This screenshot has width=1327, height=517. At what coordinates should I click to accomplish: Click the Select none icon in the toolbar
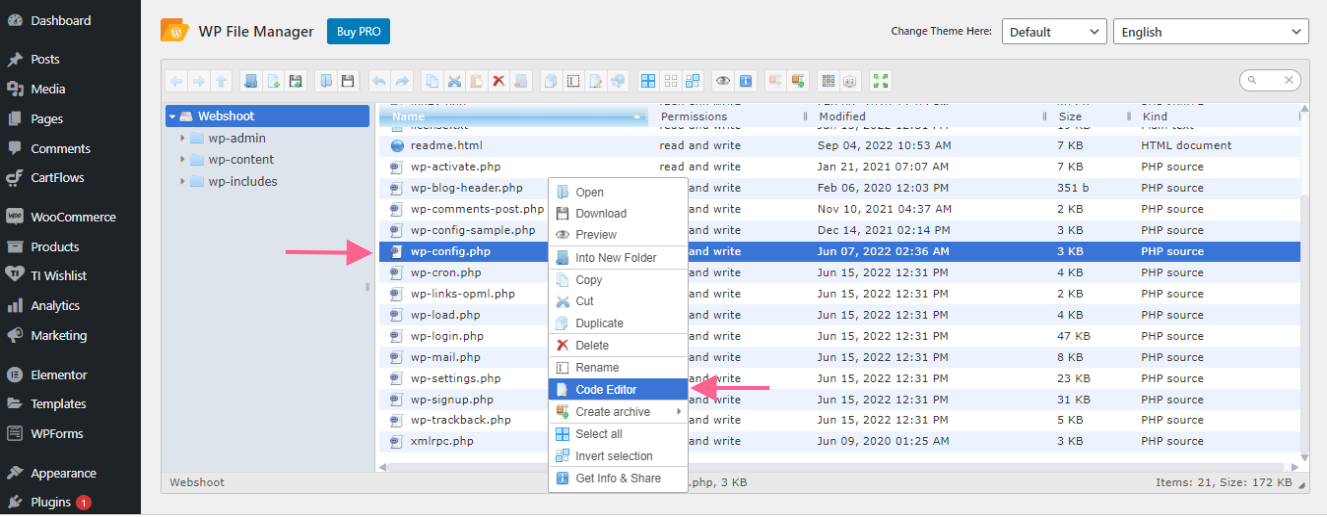pos(670,81)
